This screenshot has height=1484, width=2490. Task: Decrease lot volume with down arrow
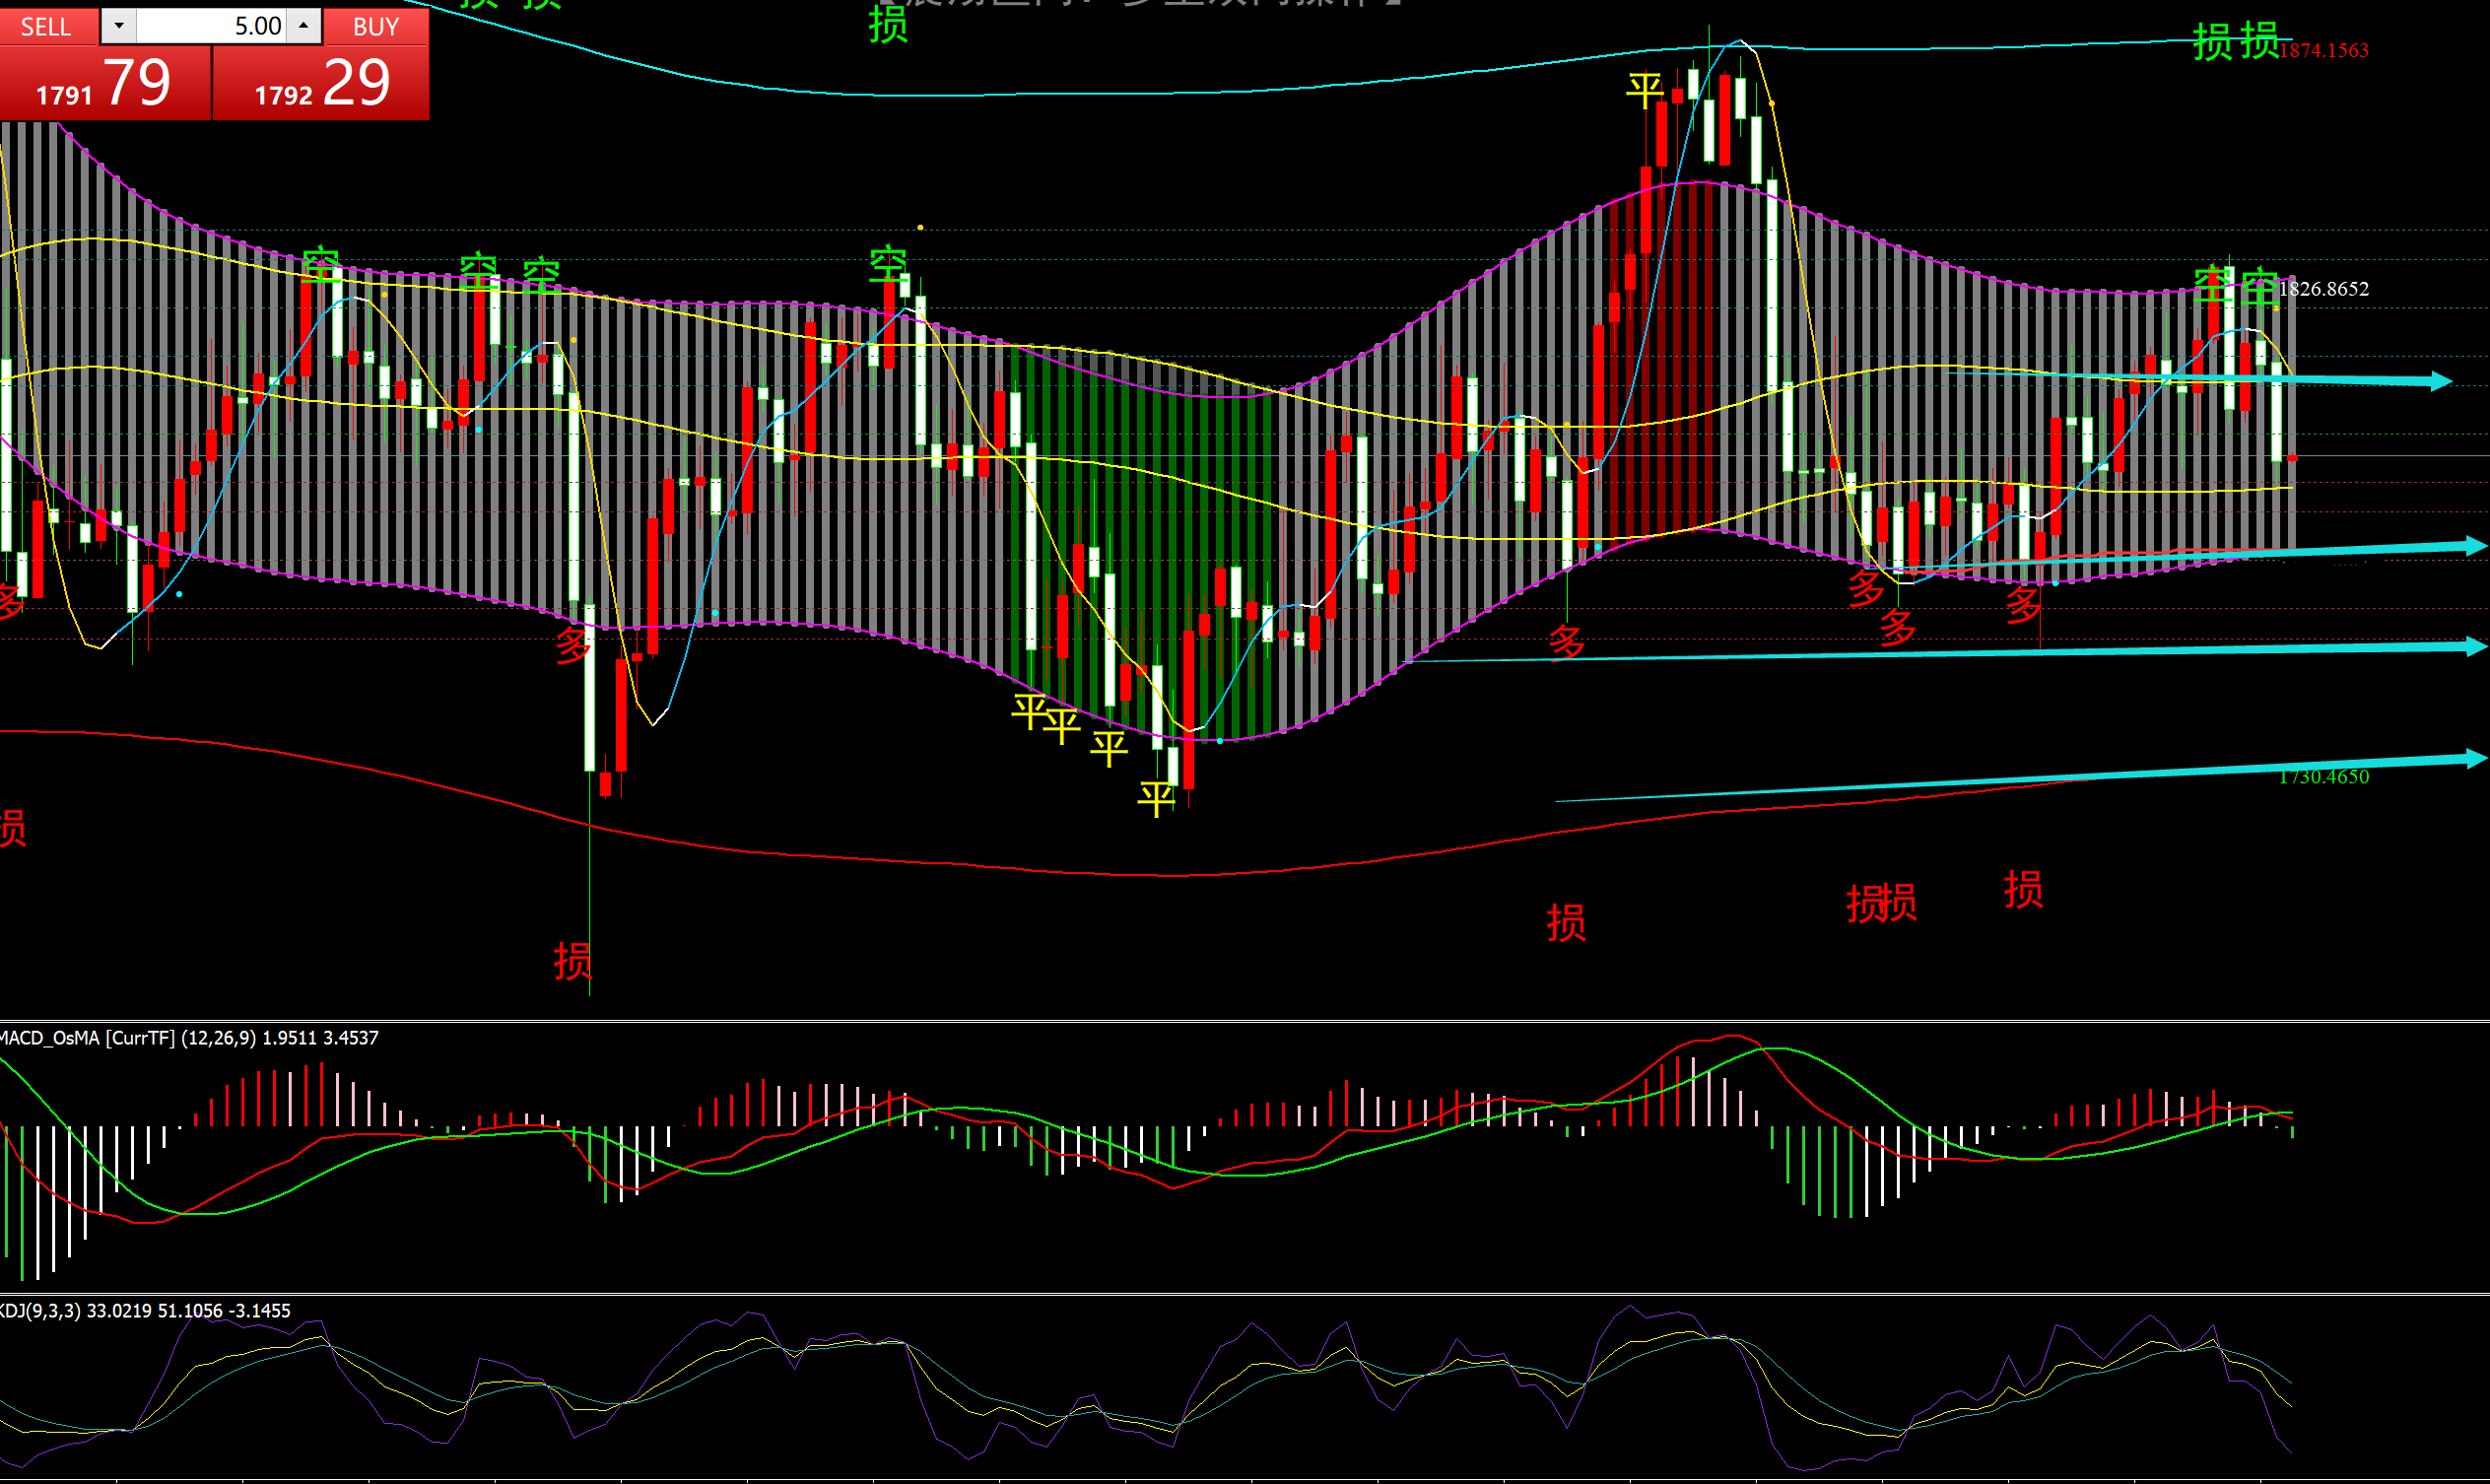pyautogui.click(x=119, y=26)
